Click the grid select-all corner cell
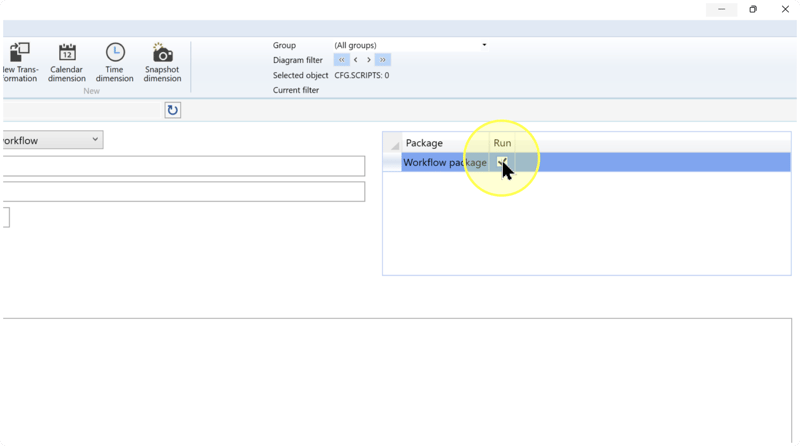The height and width of the screenshot is (446, 800). (392, 143)
